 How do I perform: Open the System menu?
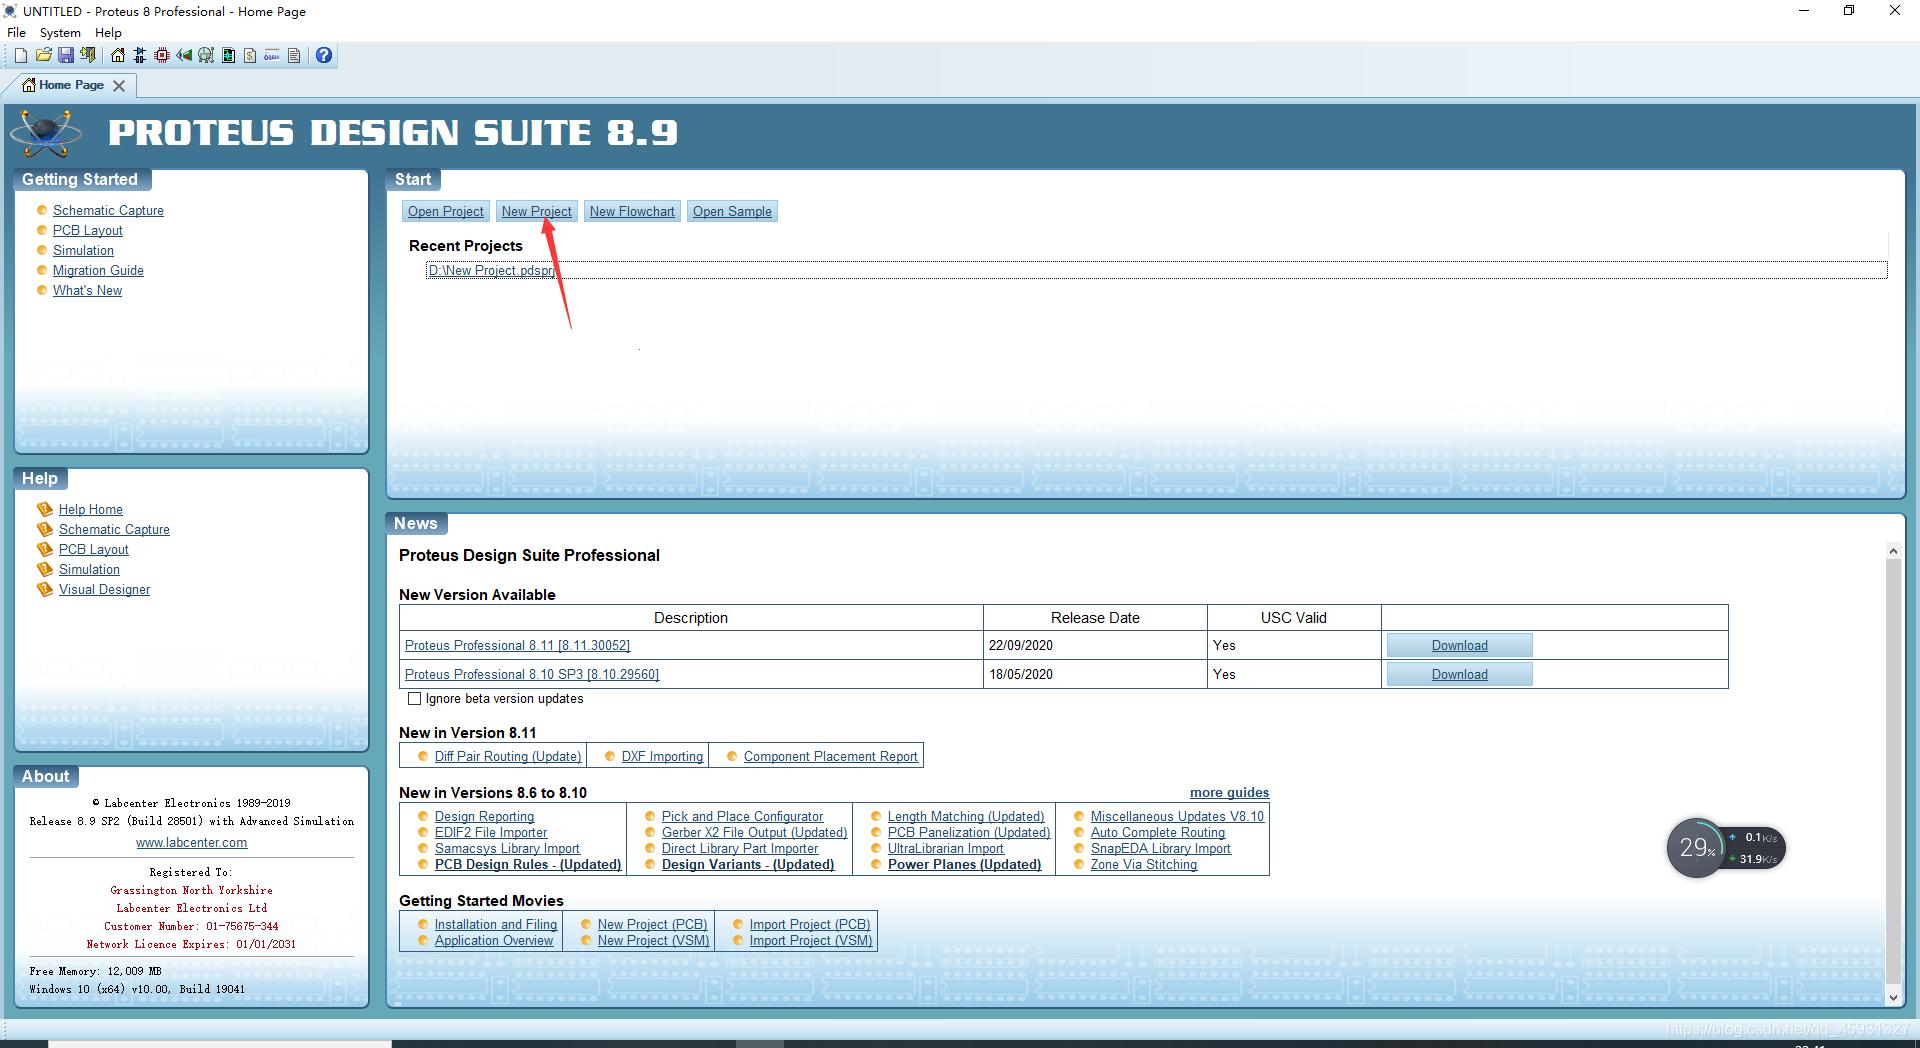pyautogui.click(x=60, y=33)
